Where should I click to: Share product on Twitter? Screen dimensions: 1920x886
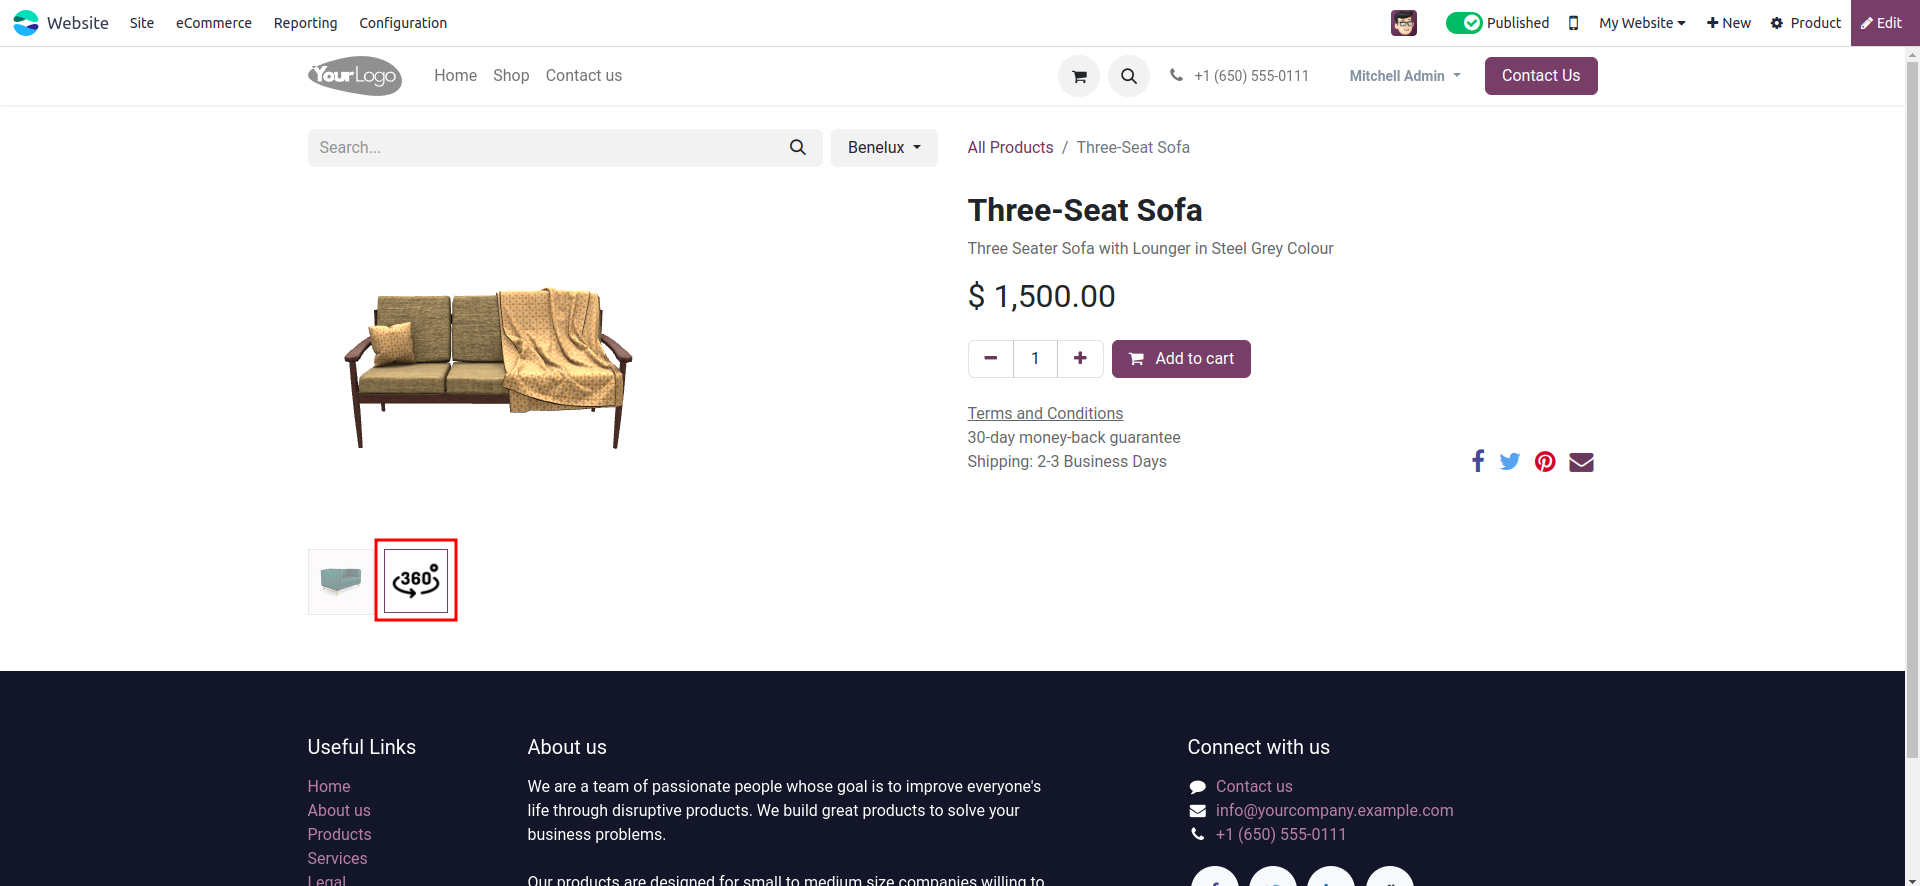click(x=1510, y=461)
